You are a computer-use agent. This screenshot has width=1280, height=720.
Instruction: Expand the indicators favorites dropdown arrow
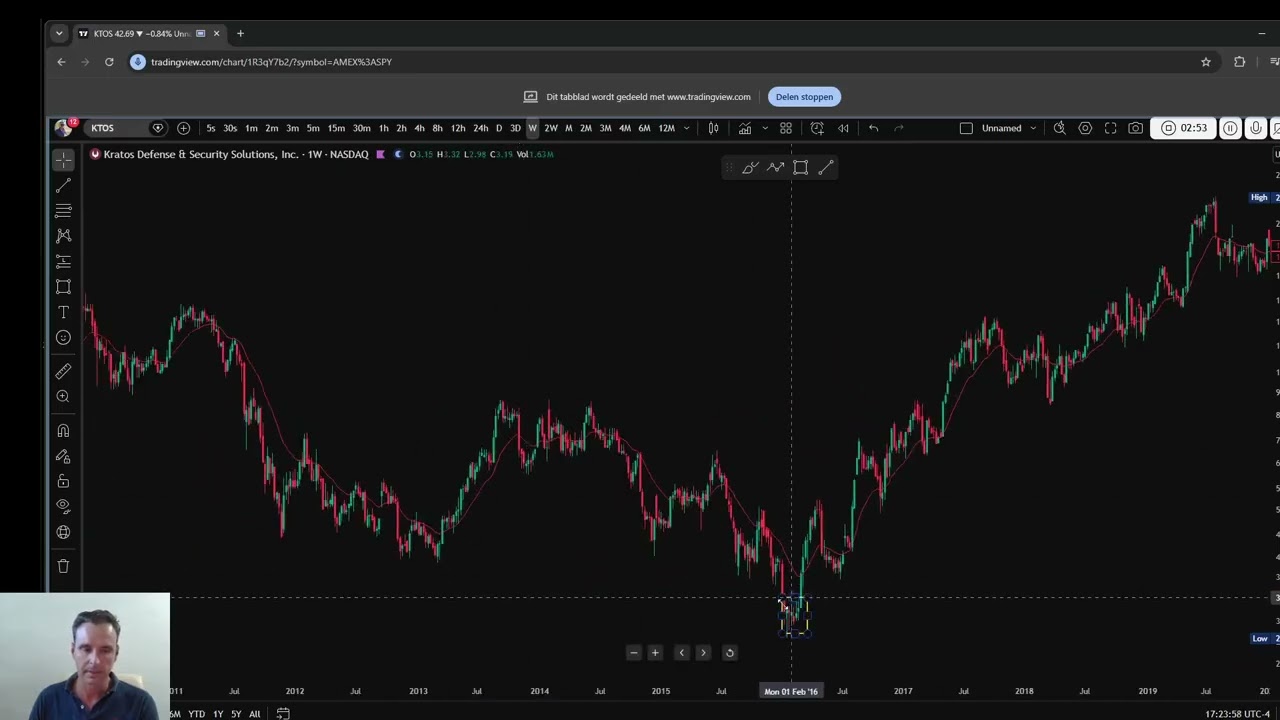click(x=765, y=128)
